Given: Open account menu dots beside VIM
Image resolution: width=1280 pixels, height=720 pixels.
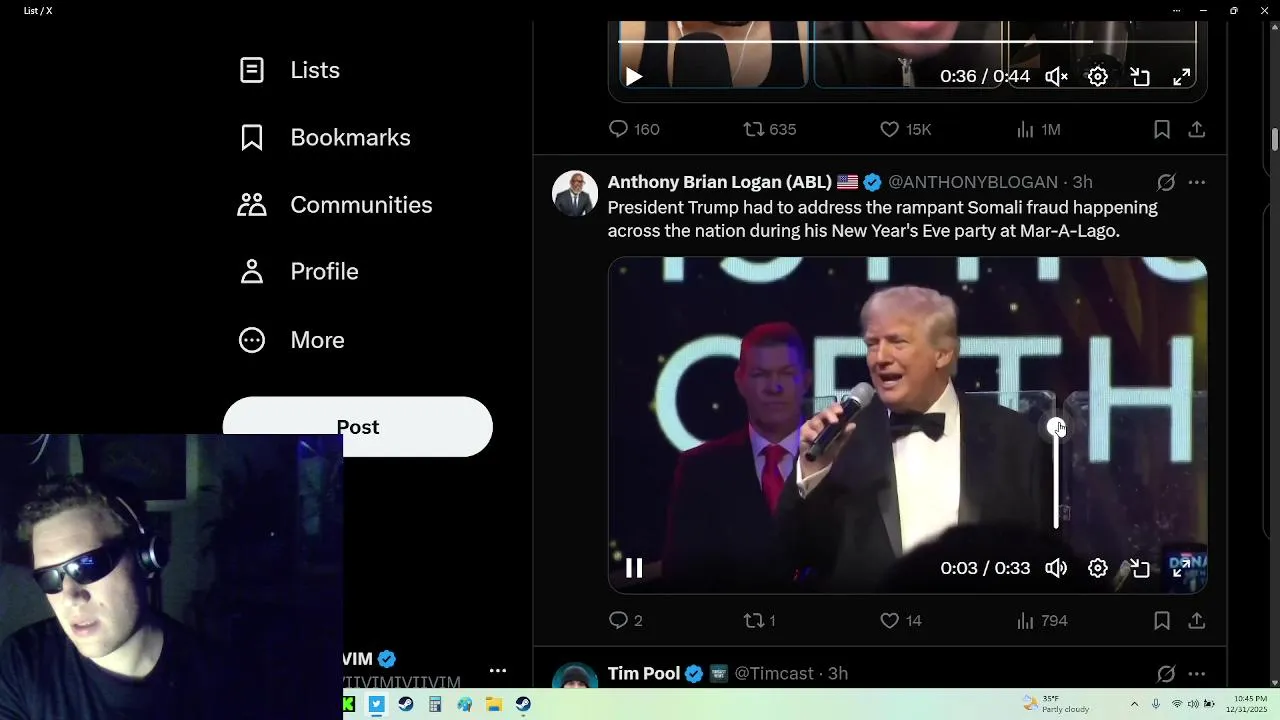Looking at the screenshot, I should [498, 671].
